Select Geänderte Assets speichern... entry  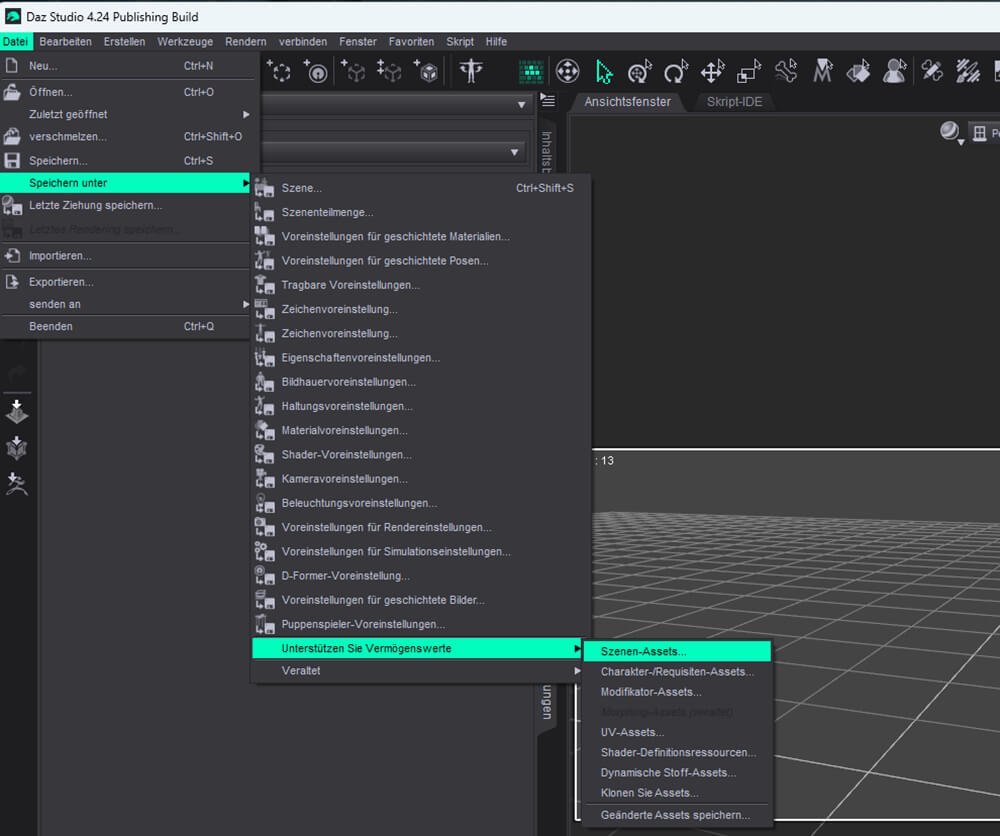tap(677, 815)
